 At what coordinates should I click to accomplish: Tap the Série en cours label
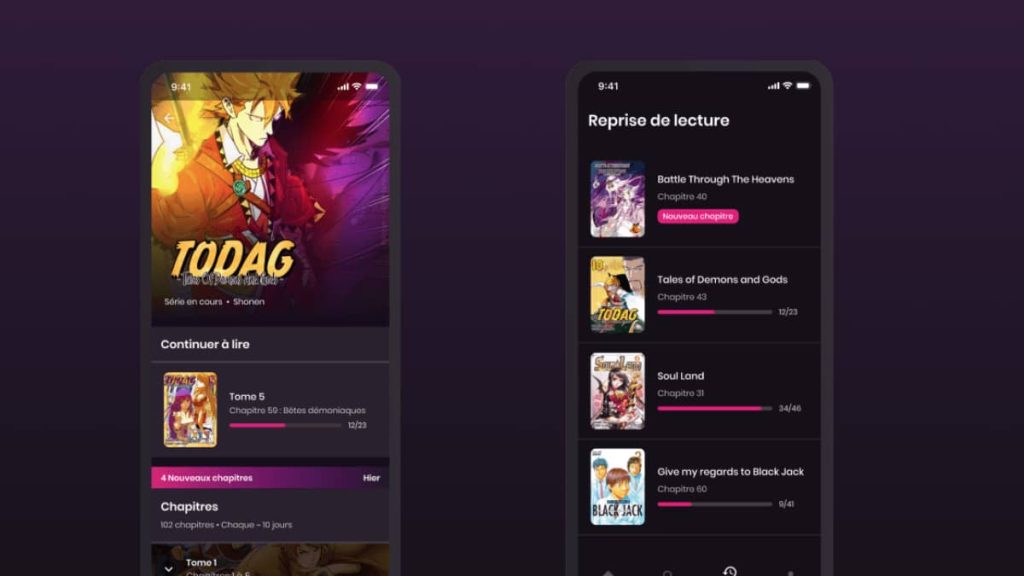click(x=193, y=302)
